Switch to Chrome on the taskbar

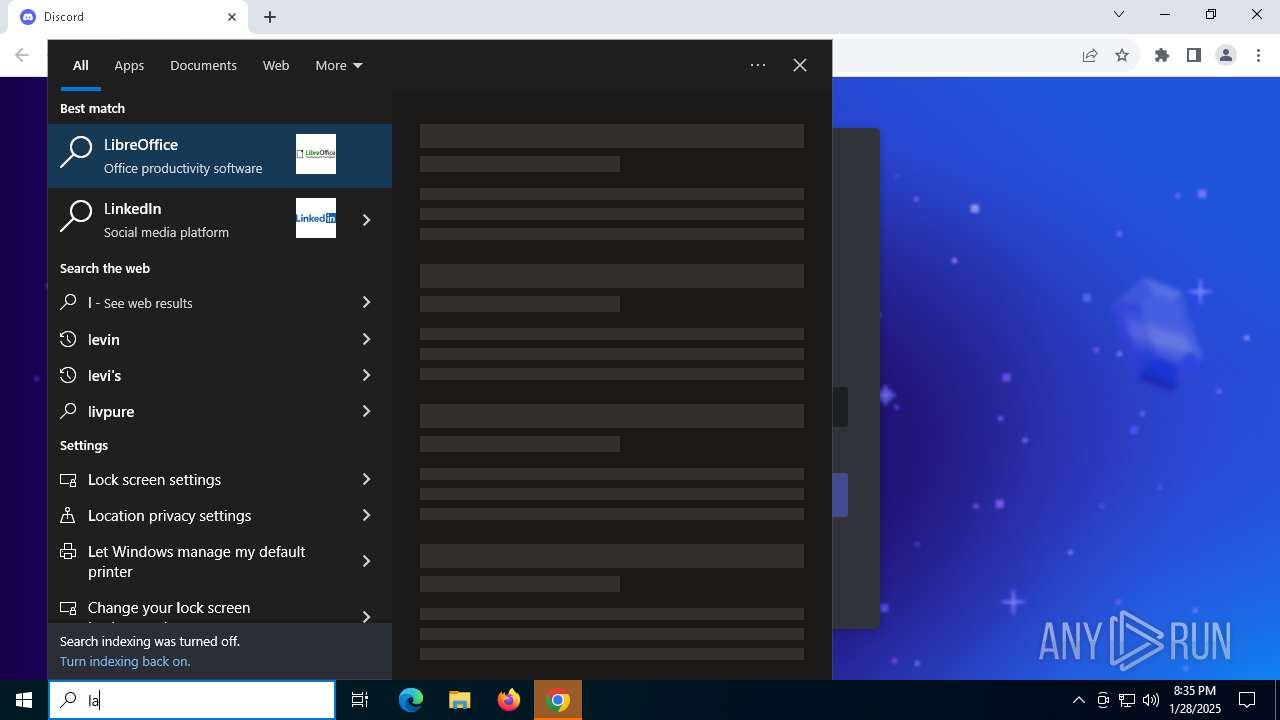pyautogui.click(x=558, y=700)
